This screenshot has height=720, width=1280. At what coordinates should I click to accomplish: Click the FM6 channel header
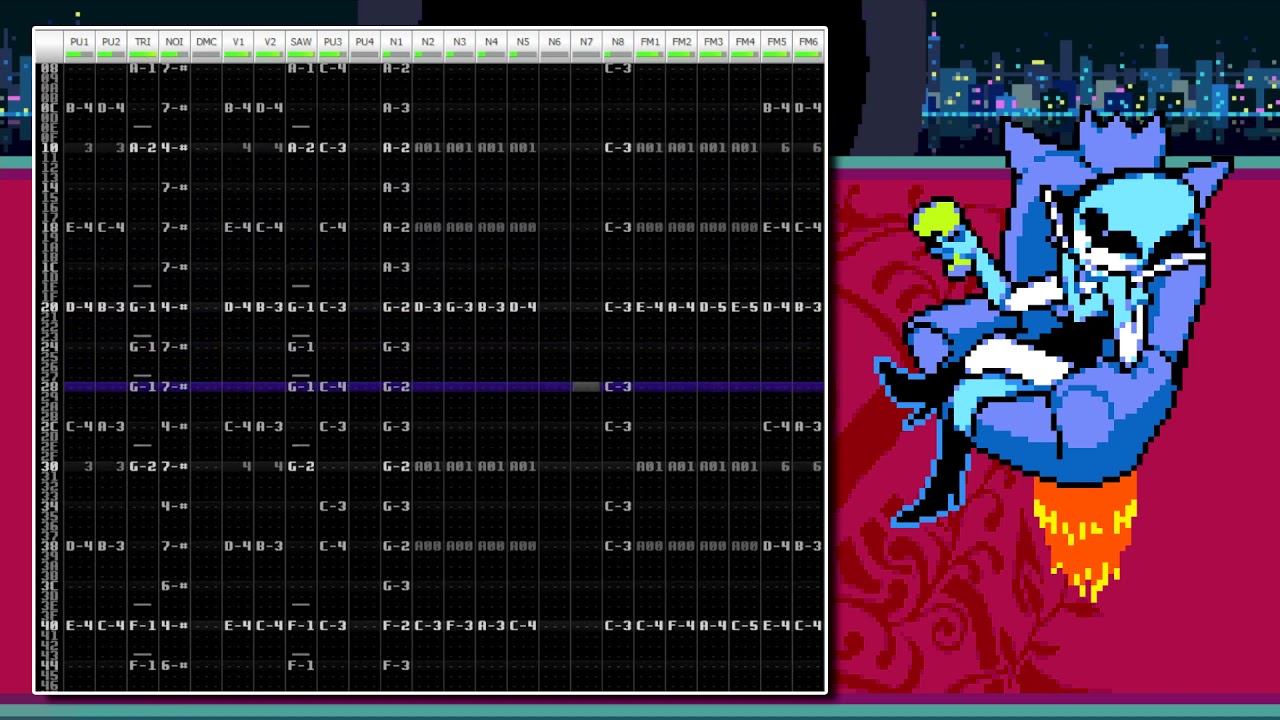point(808,46)
